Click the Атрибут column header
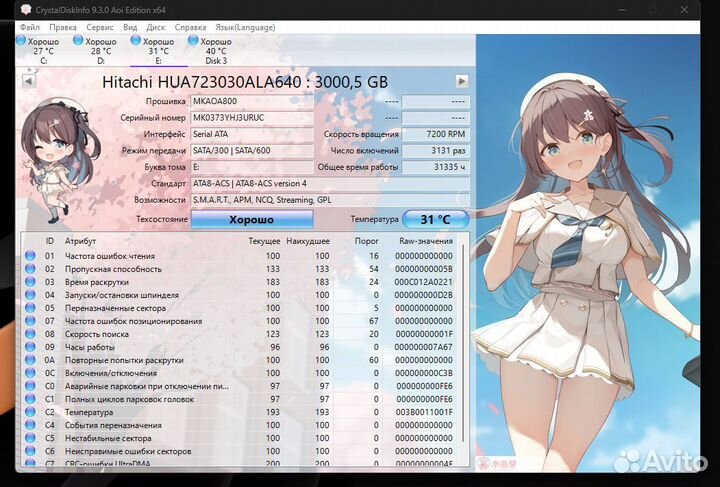720x487 pixels. [80, 241]
